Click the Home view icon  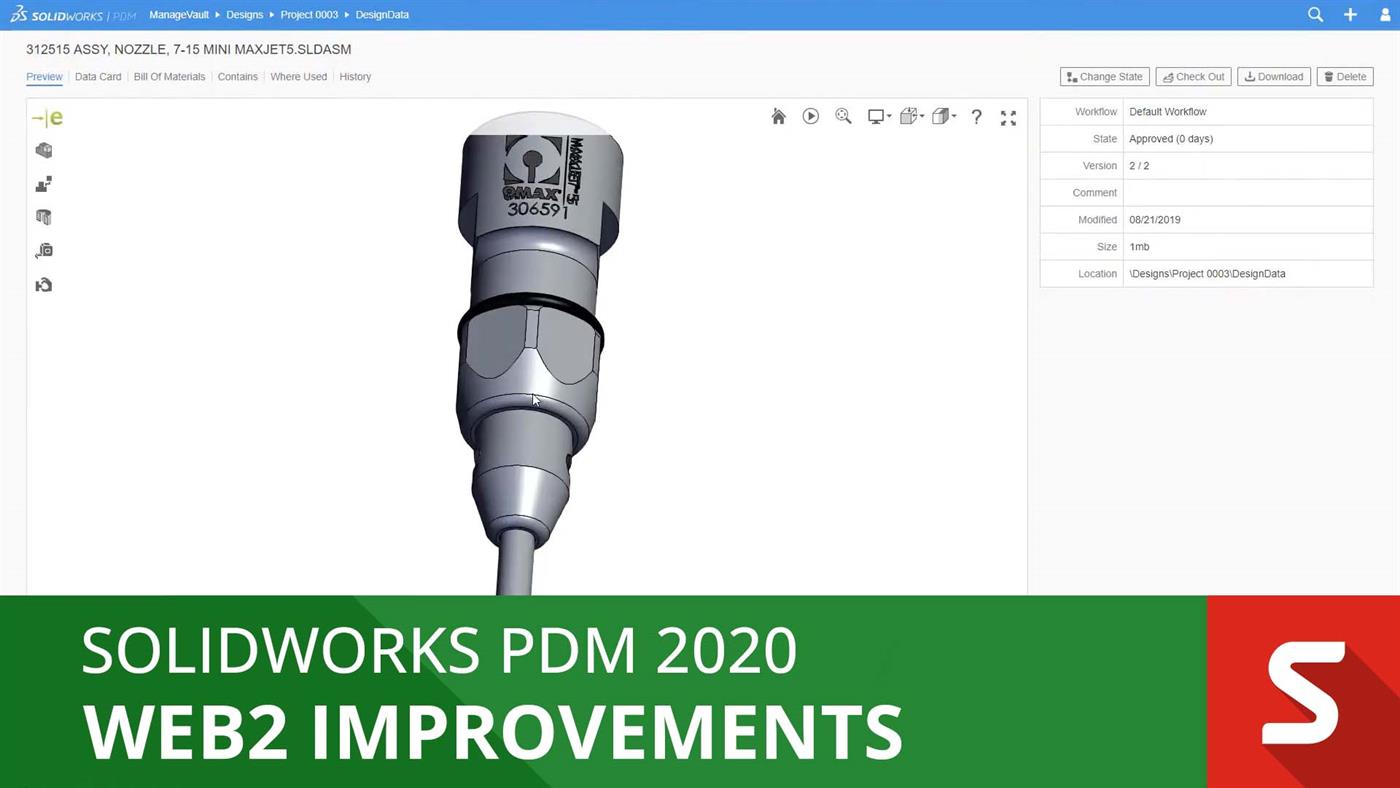pyautogui.click(x=778, y=116)
